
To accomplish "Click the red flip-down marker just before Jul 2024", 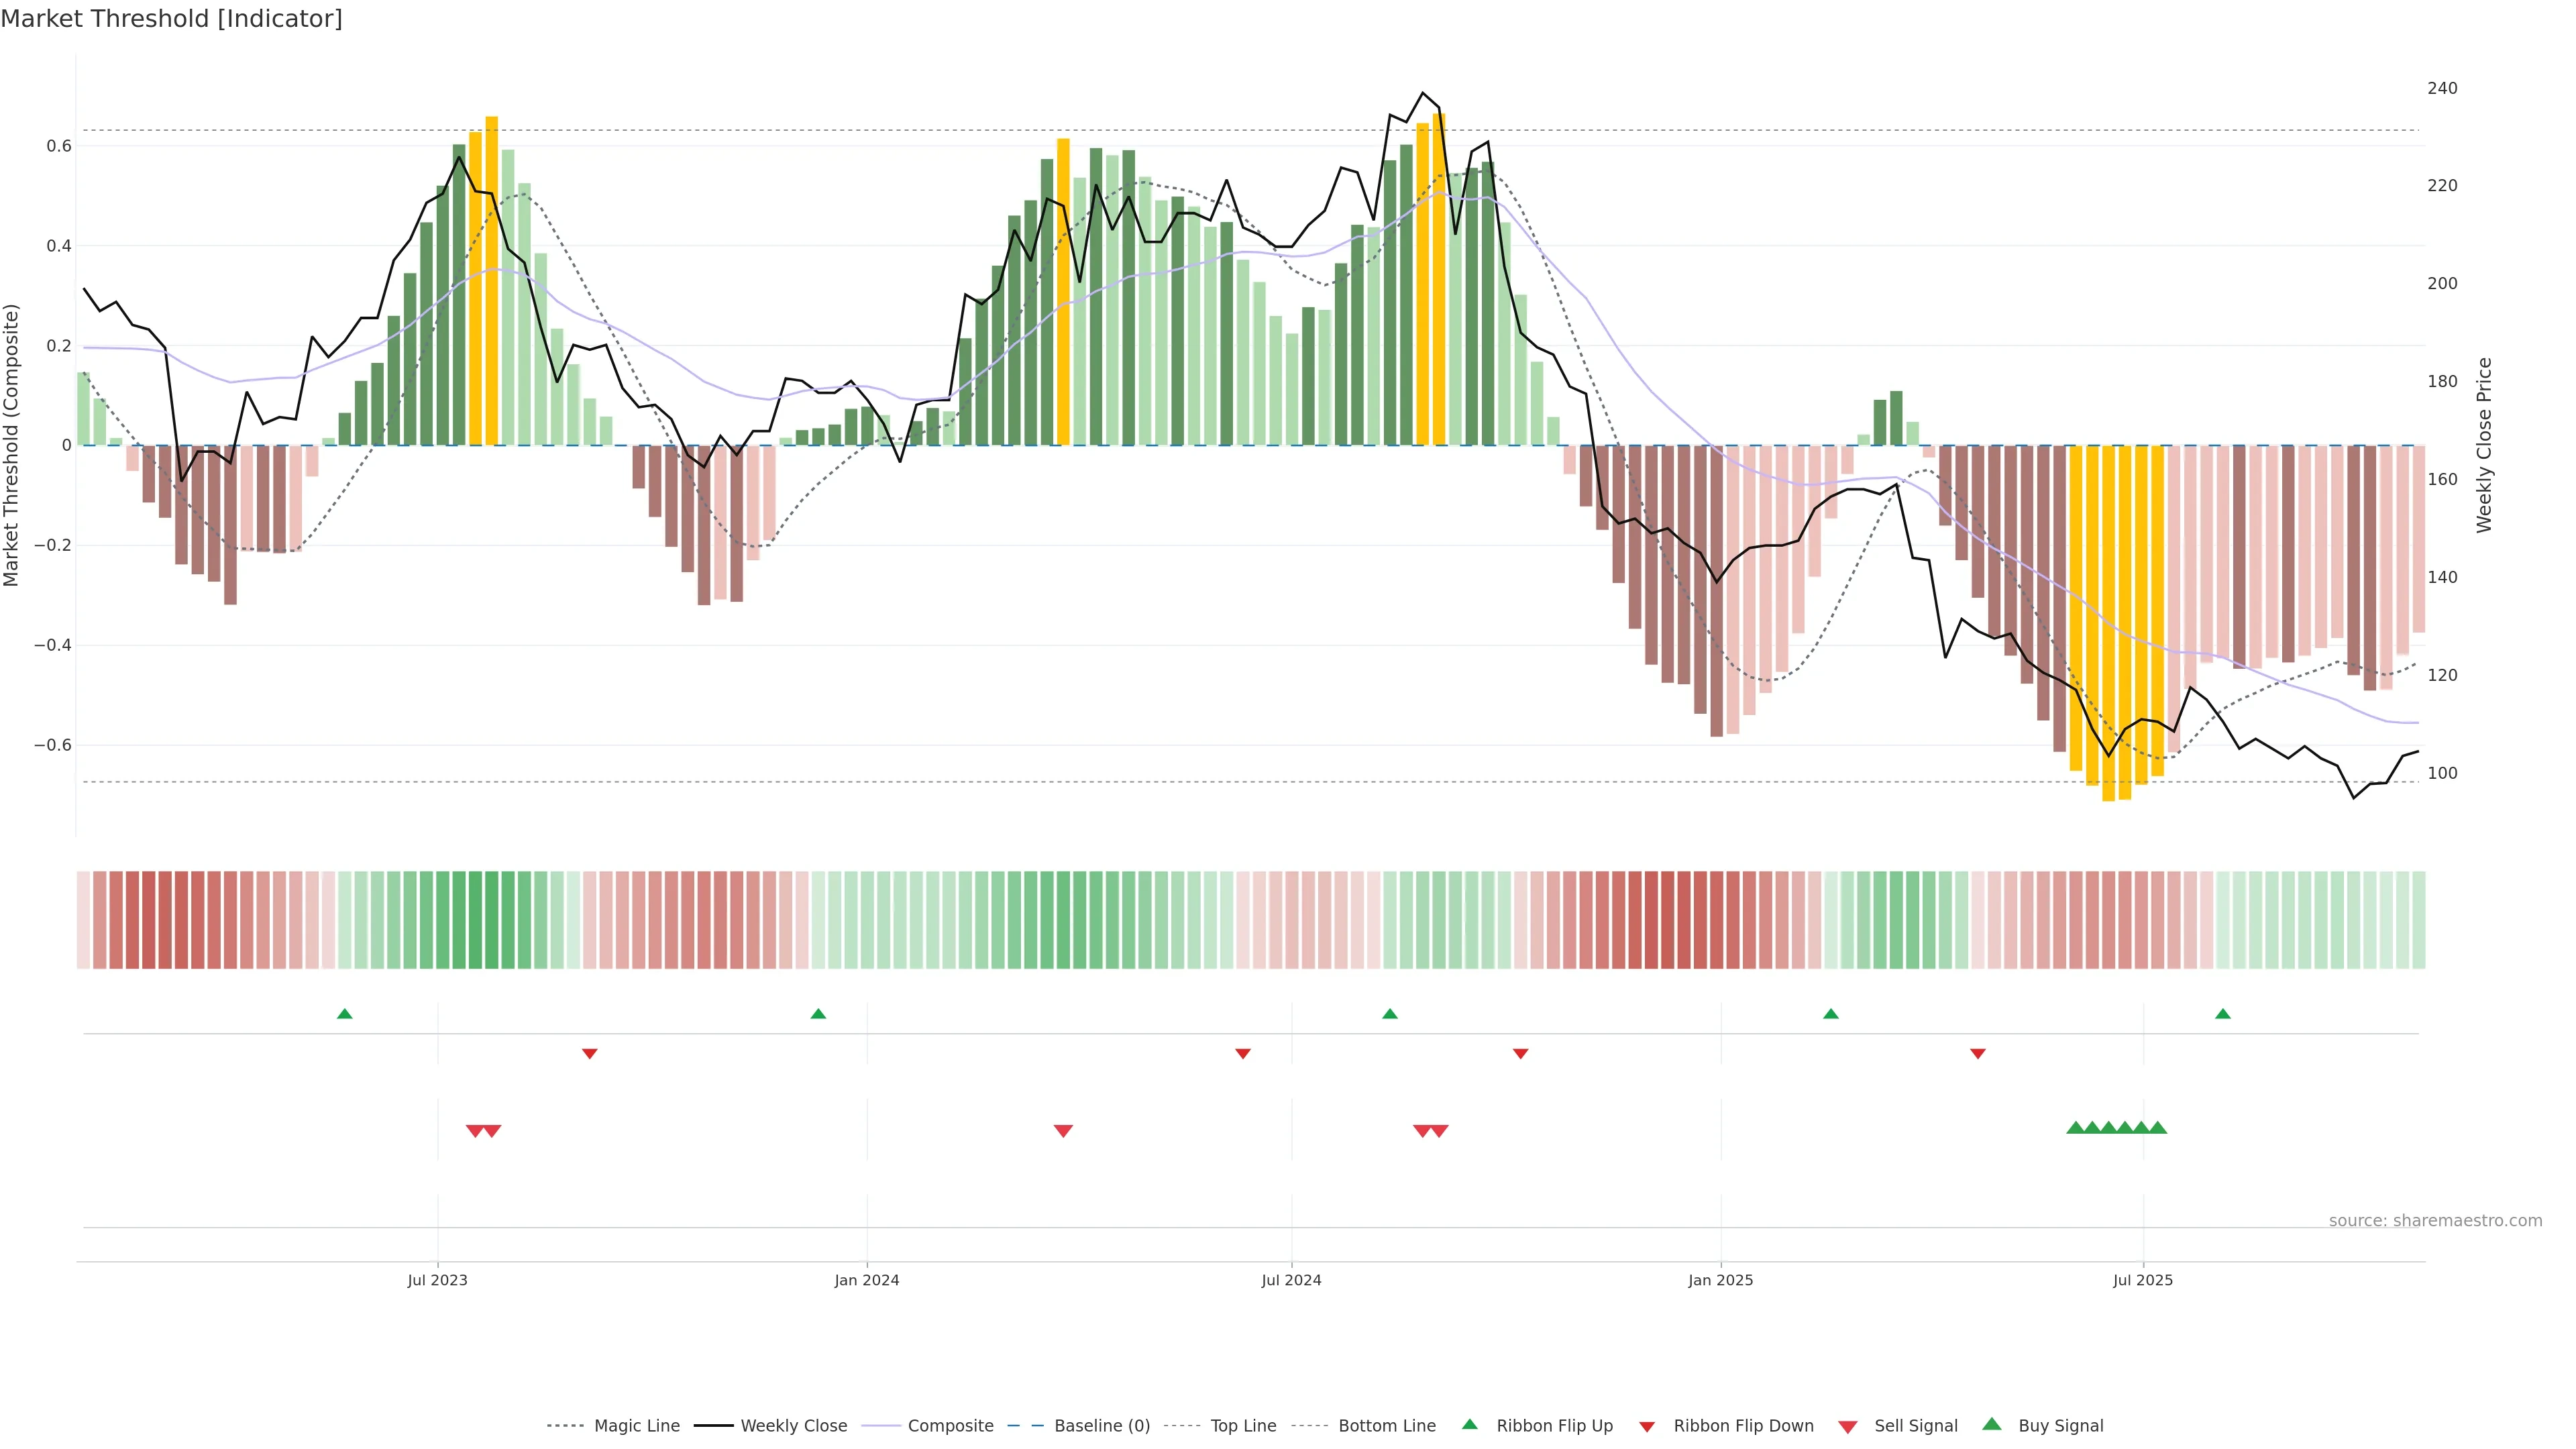I will (1243, 1053).
